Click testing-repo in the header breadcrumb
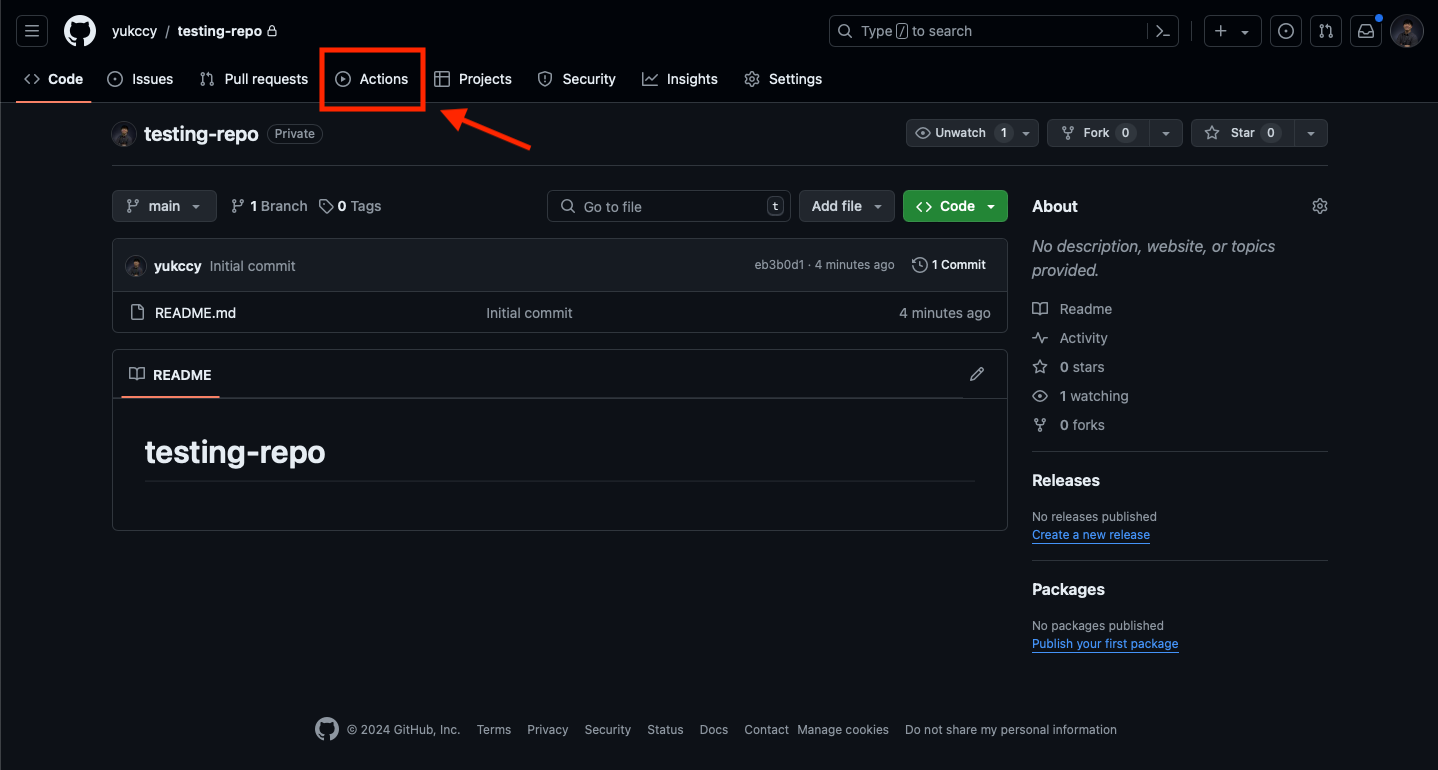1438x770 pixels. coord(219,31)
